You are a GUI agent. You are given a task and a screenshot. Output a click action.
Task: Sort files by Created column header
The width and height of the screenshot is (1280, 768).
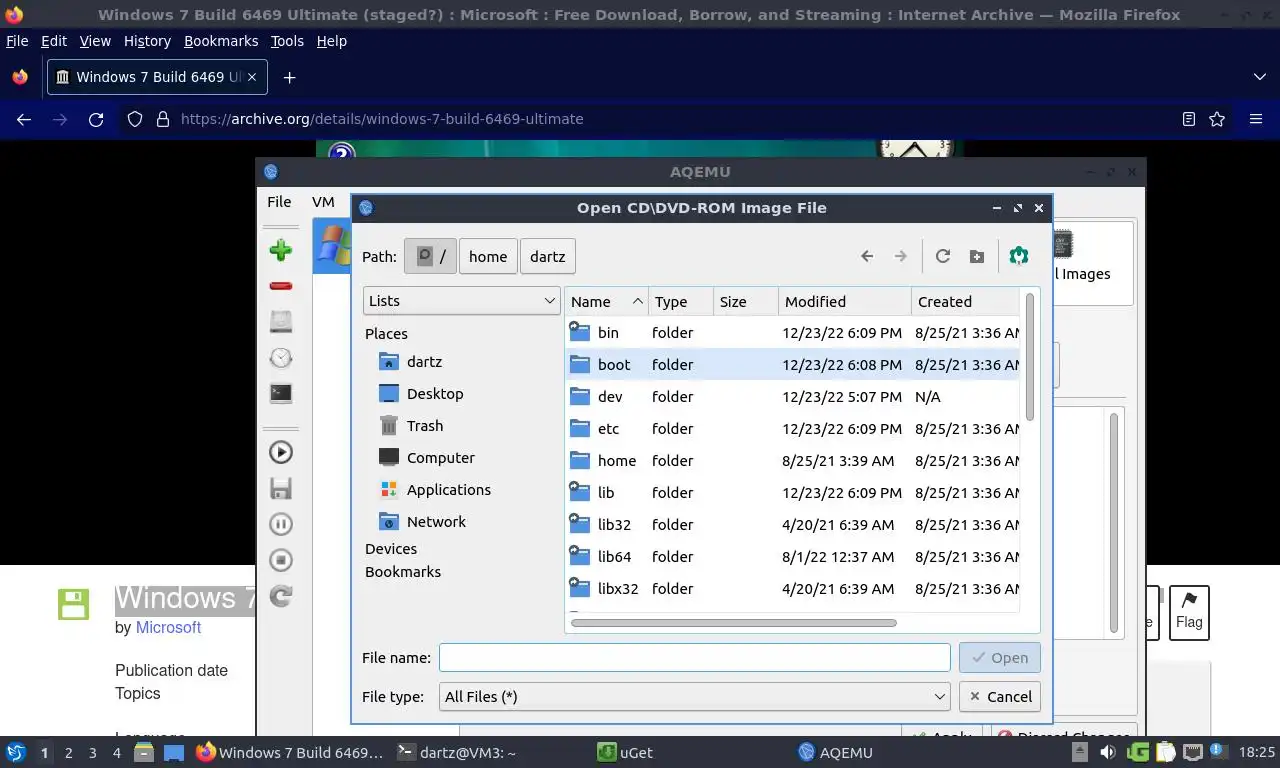pos(965,301)
